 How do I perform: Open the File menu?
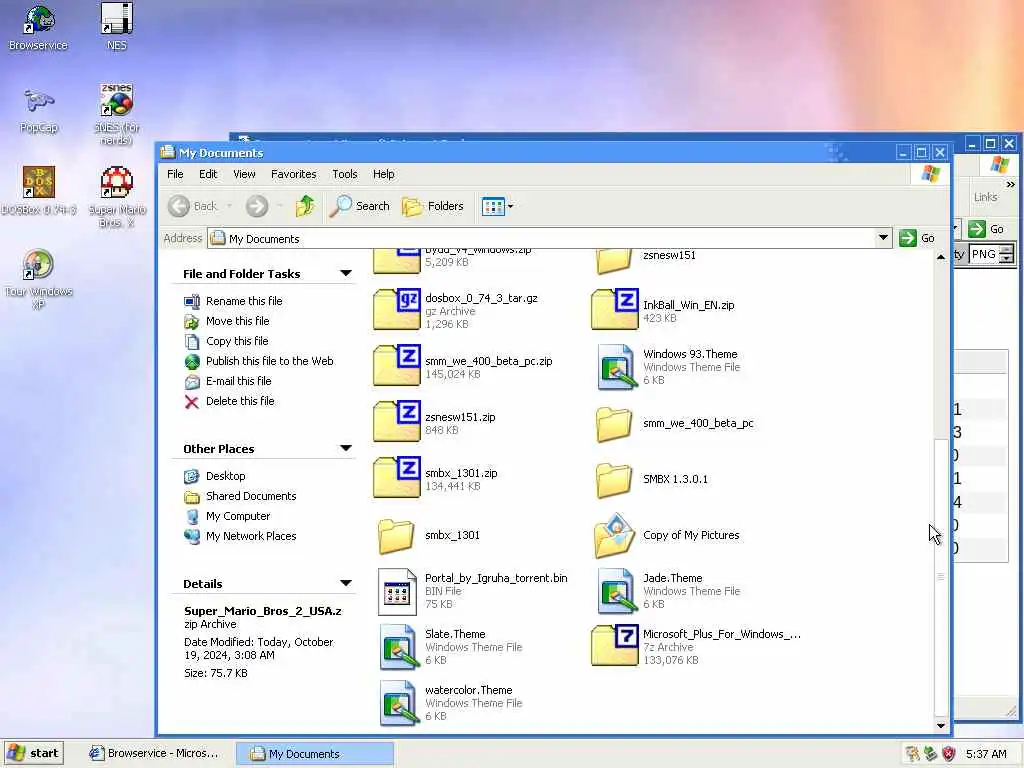tap(175, 174)
